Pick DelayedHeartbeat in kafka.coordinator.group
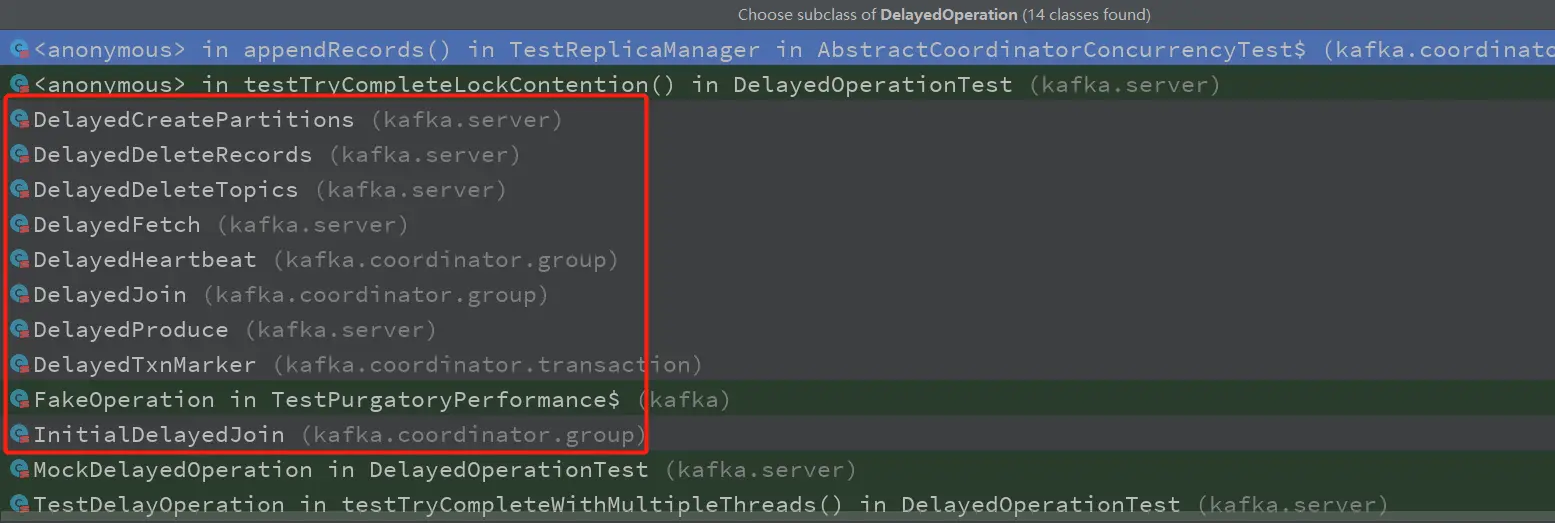 [x=145, y=260]
